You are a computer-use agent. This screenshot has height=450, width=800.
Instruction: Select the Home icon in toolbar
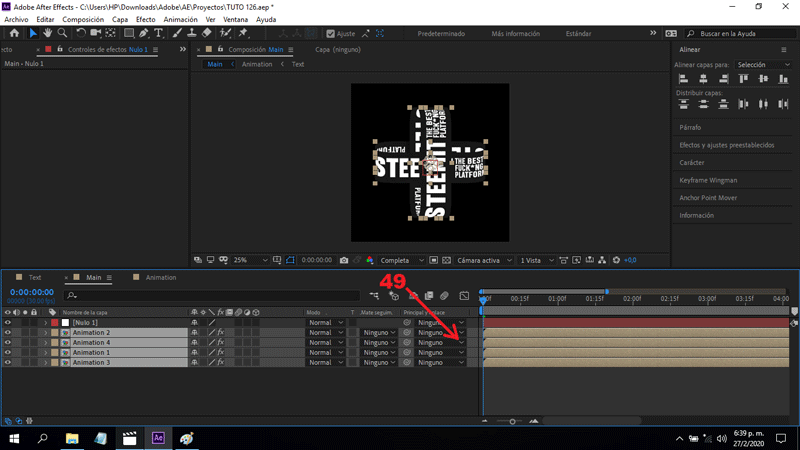tap(14, 33)
